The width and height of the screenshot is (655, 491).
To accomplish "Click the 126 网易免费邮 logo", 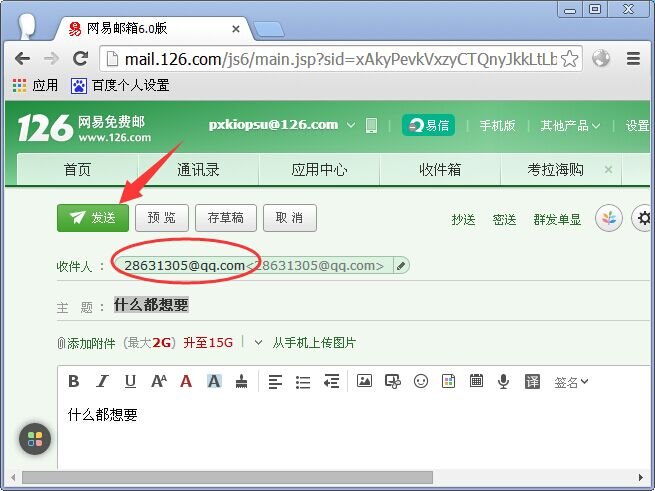I will [x=84, y=128].
